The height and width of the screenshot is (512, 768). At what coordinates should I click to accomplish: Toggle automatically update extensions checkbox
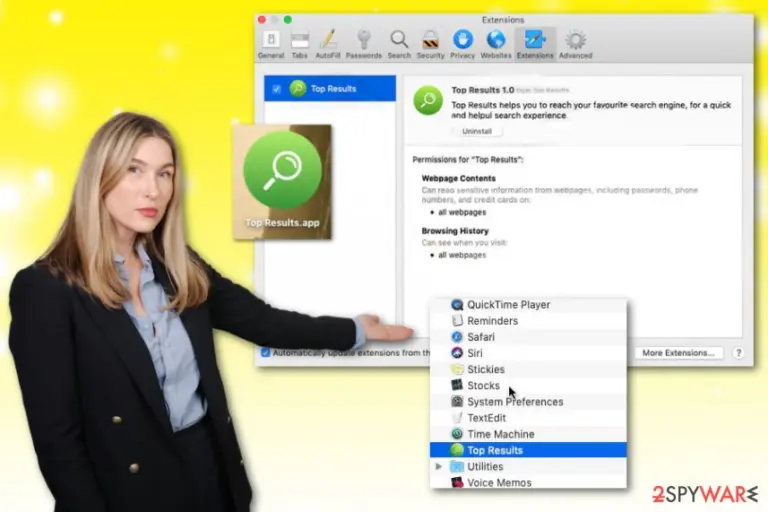click(265, 352)
